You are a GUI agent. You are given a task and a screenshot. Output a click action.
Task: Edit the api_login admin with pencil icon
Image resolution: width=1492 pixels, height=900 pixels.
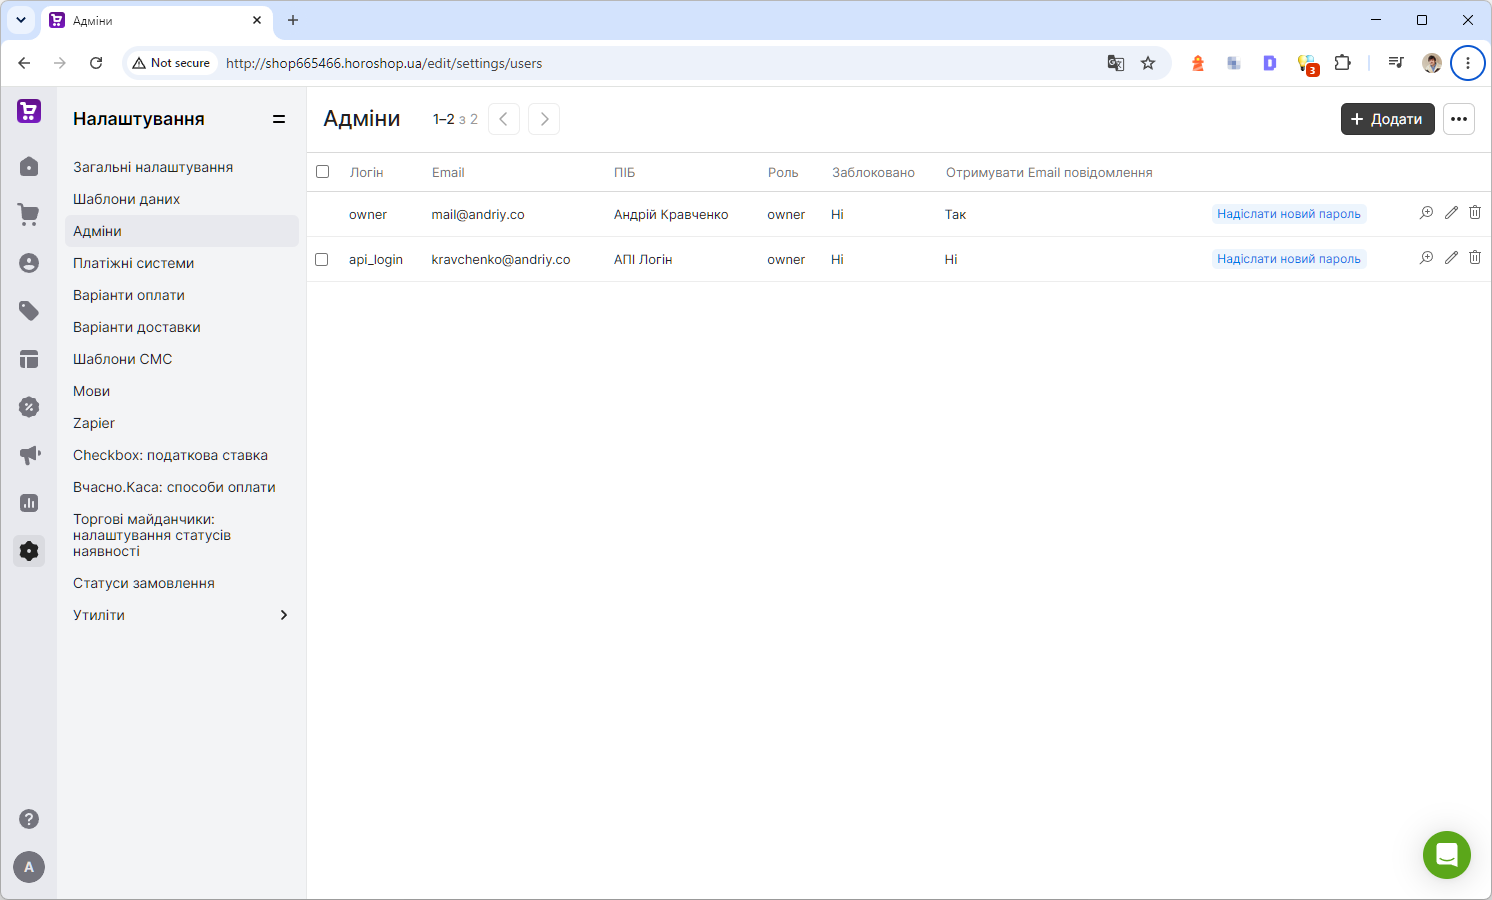point(1451,258)
